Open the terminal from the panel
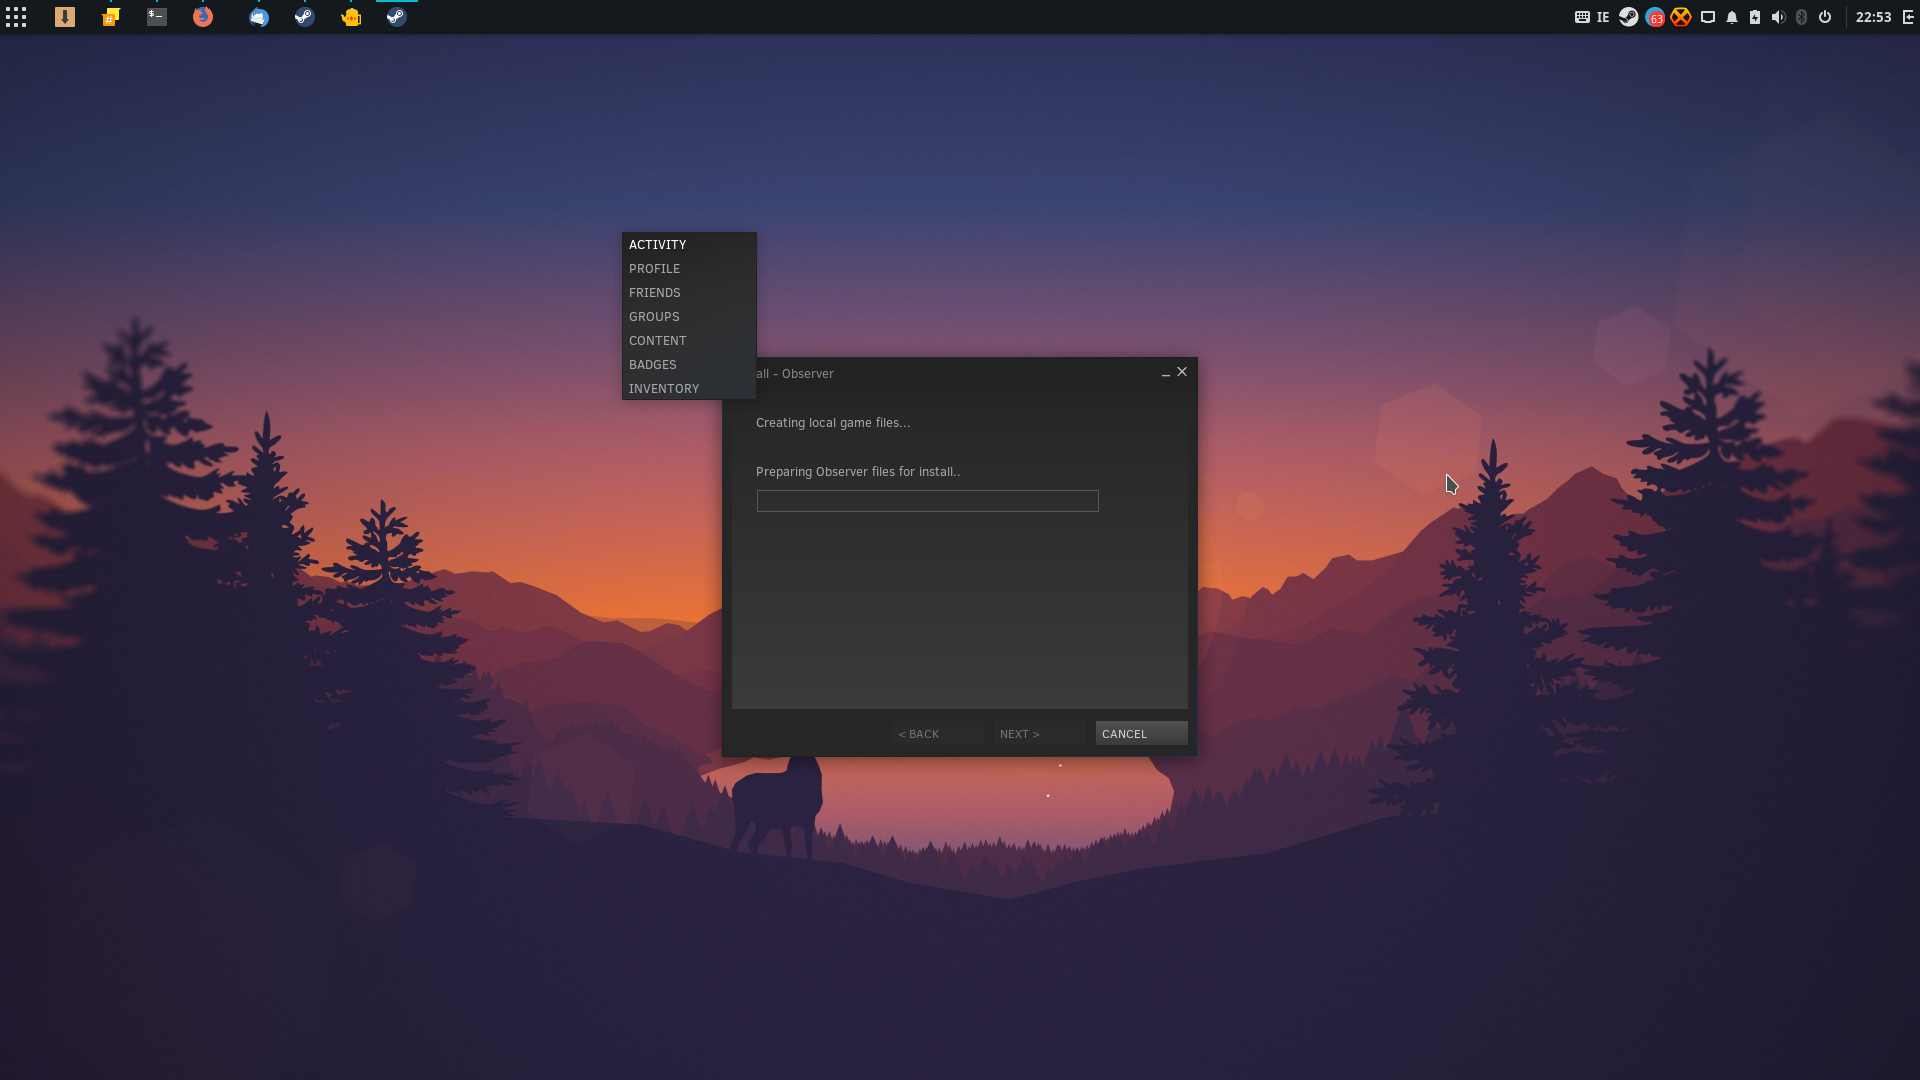The image size is (1920, 1080). [157, 17]
